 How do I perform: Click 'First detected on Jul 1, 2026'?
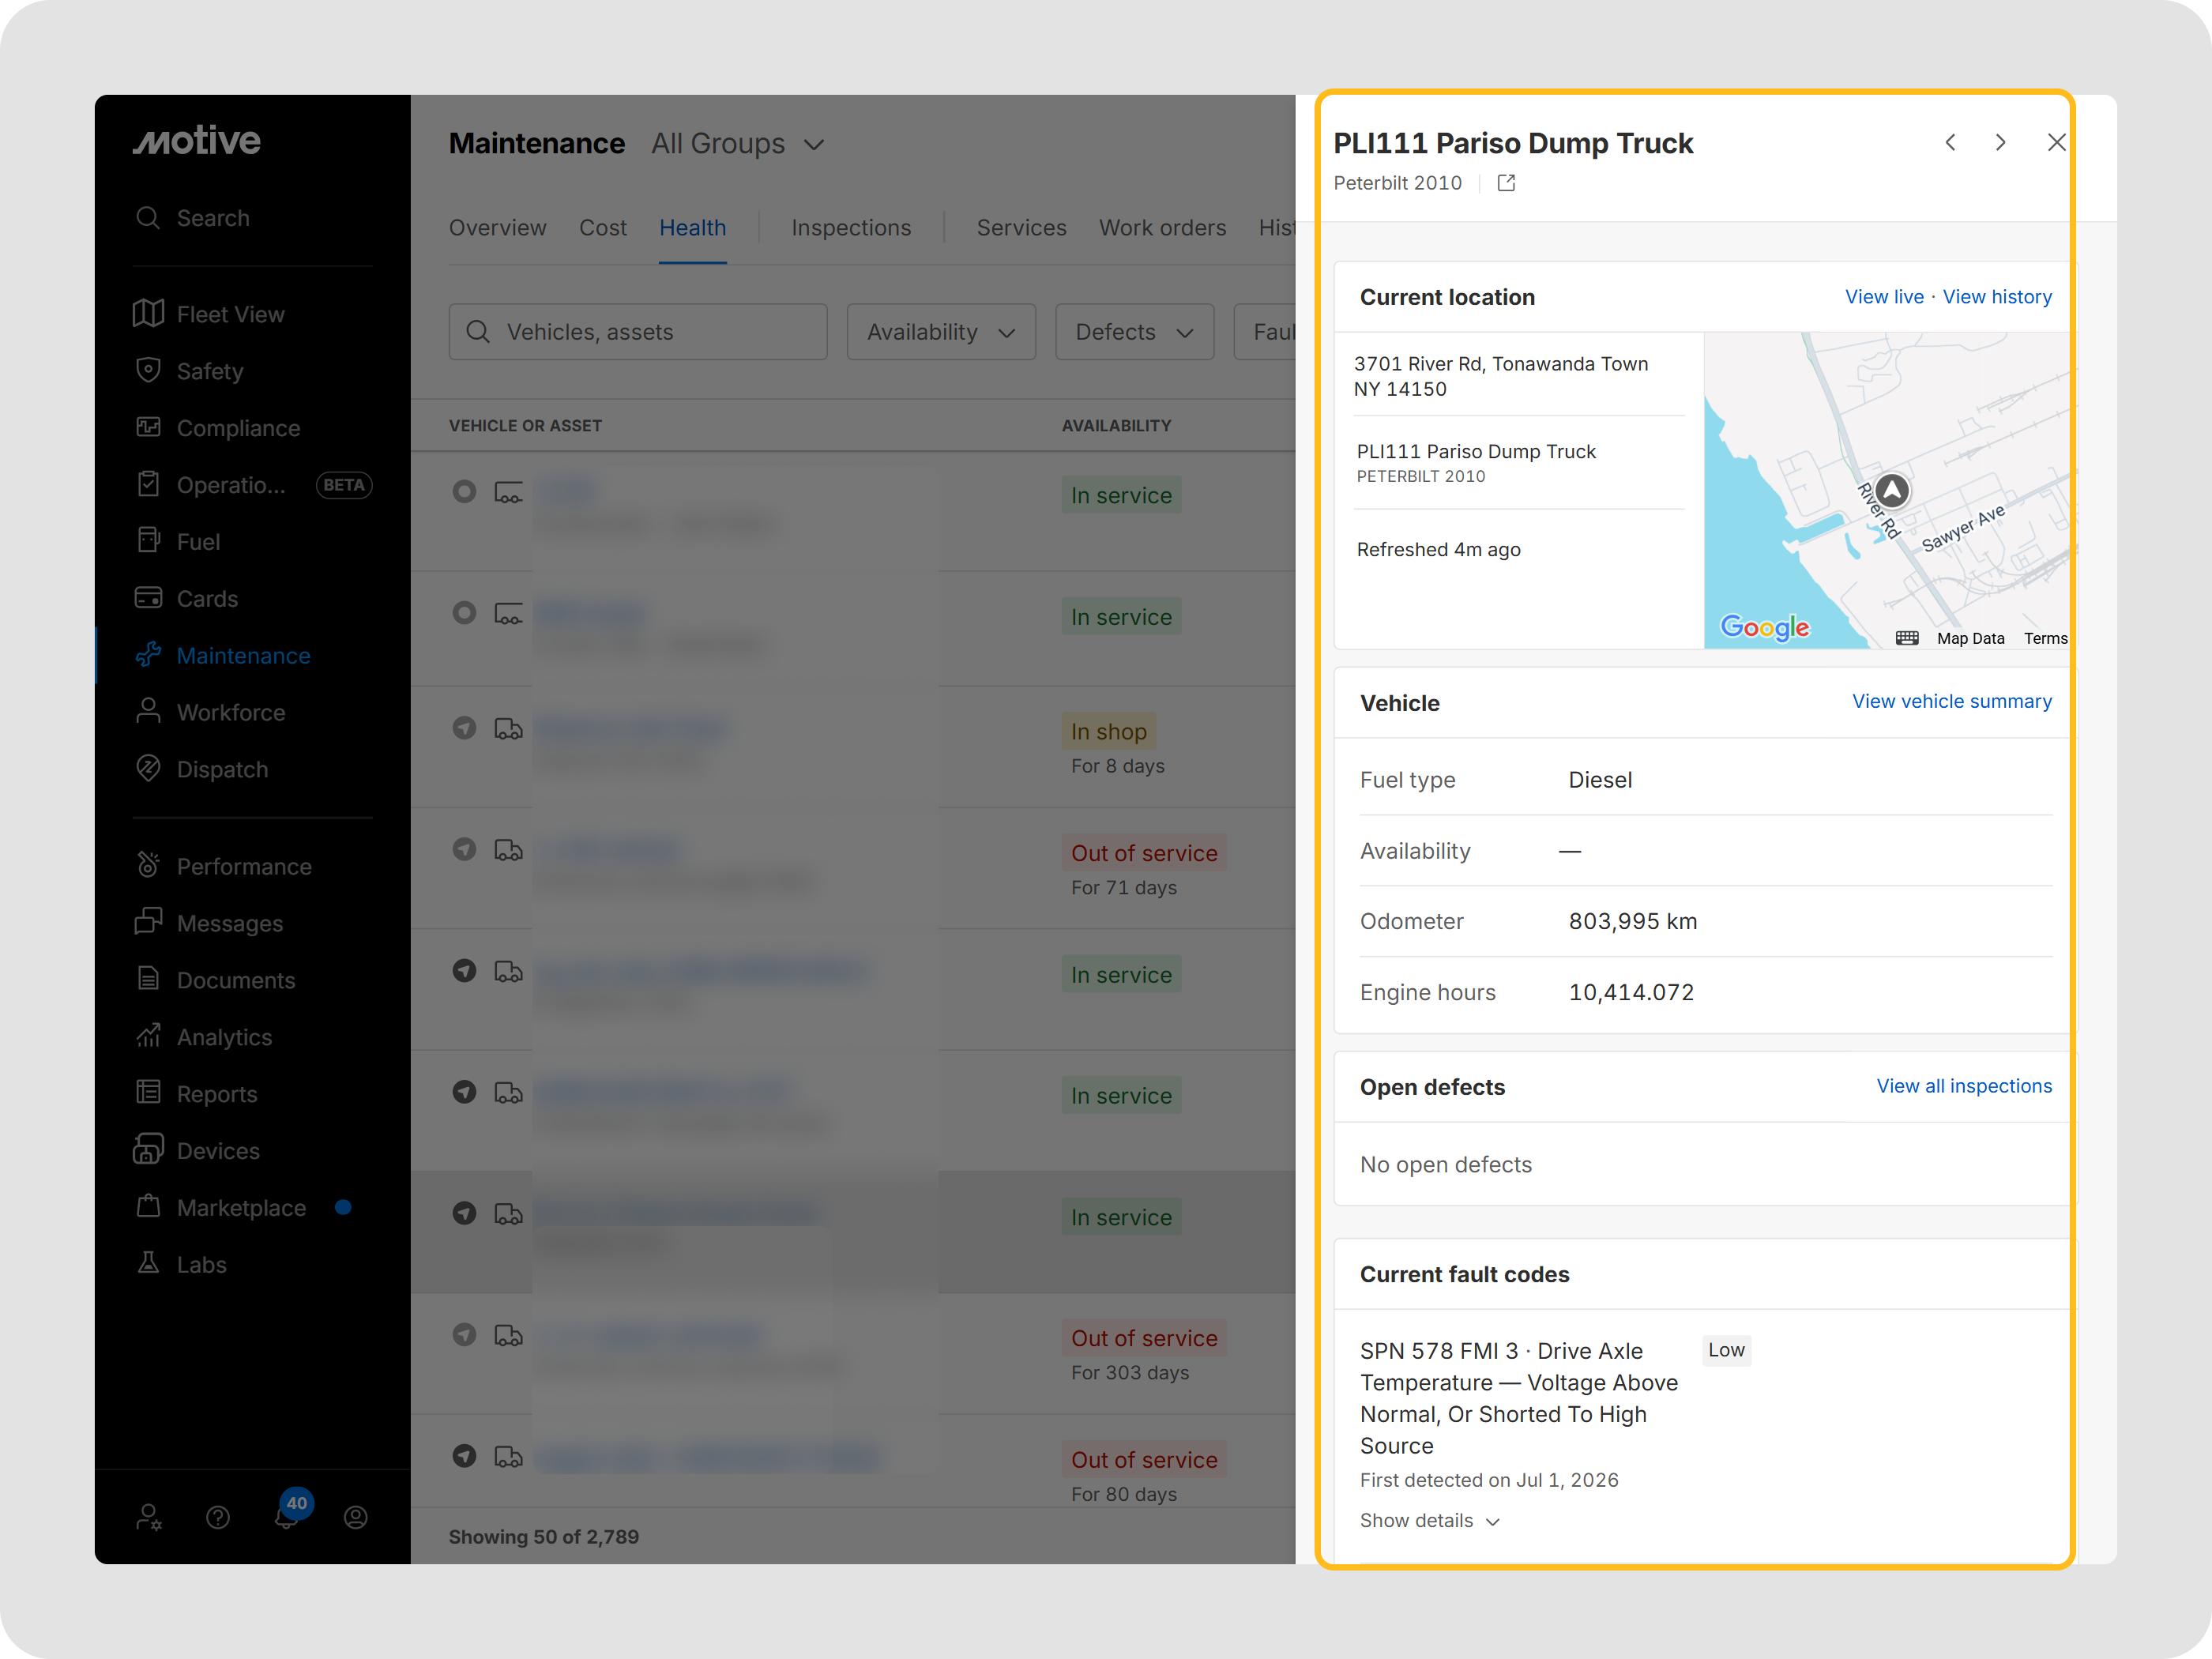coord(1489,1481)
